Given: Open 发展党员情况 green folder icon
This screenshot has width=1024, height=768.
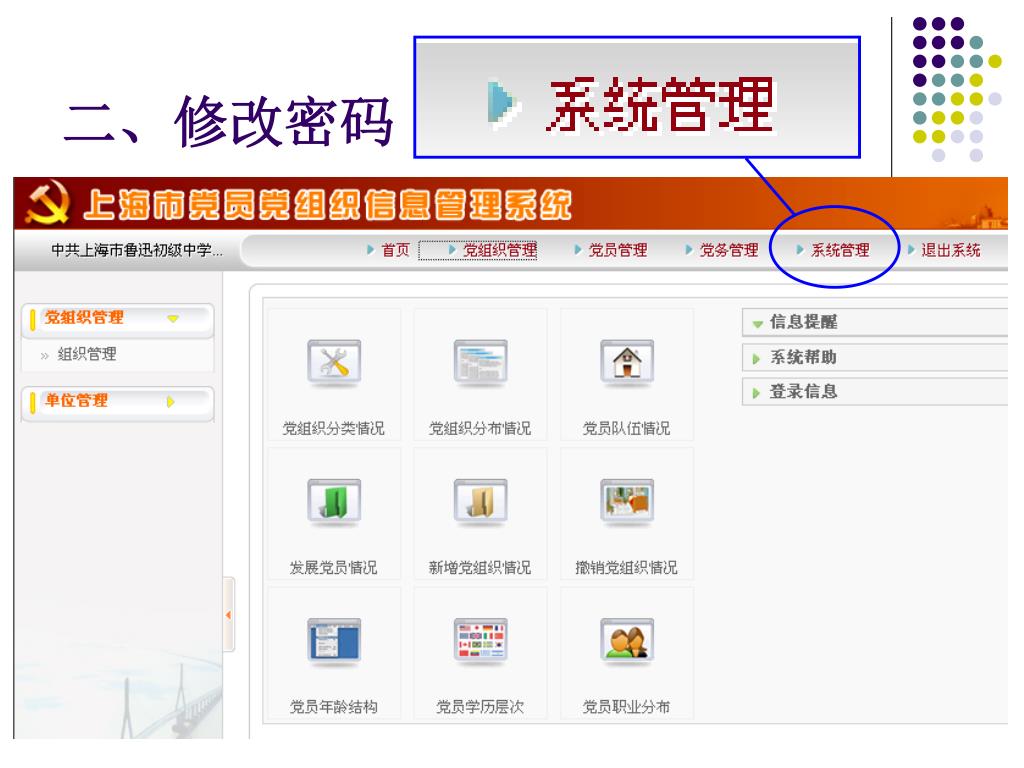Looking at the screenshot, I should [x=334, y=501].
